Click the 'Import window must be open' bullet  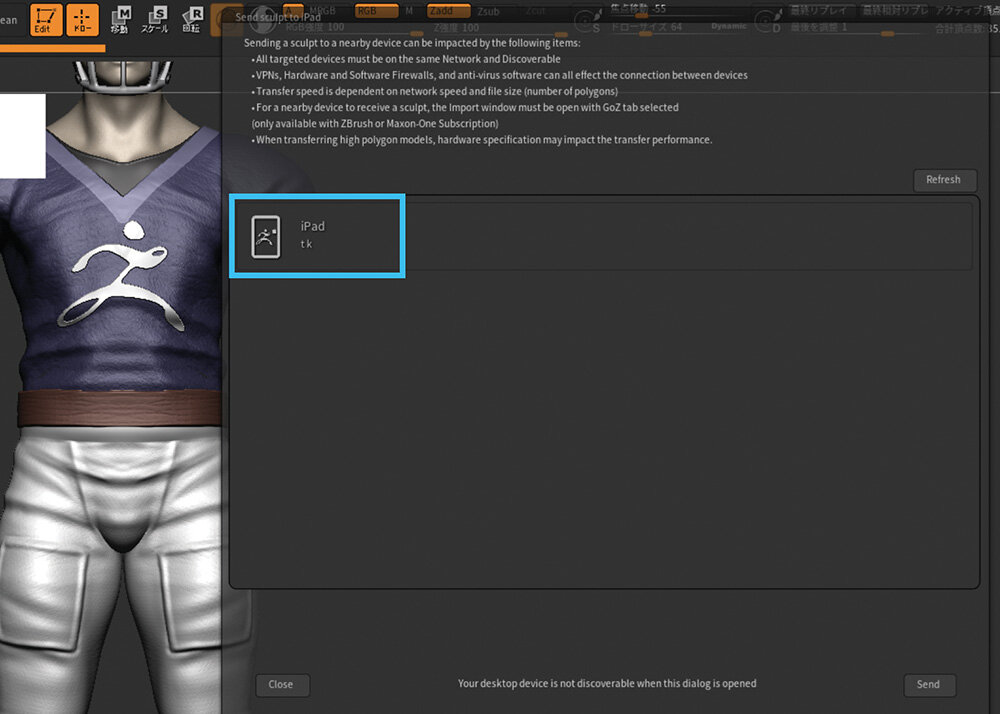(465, 107)
